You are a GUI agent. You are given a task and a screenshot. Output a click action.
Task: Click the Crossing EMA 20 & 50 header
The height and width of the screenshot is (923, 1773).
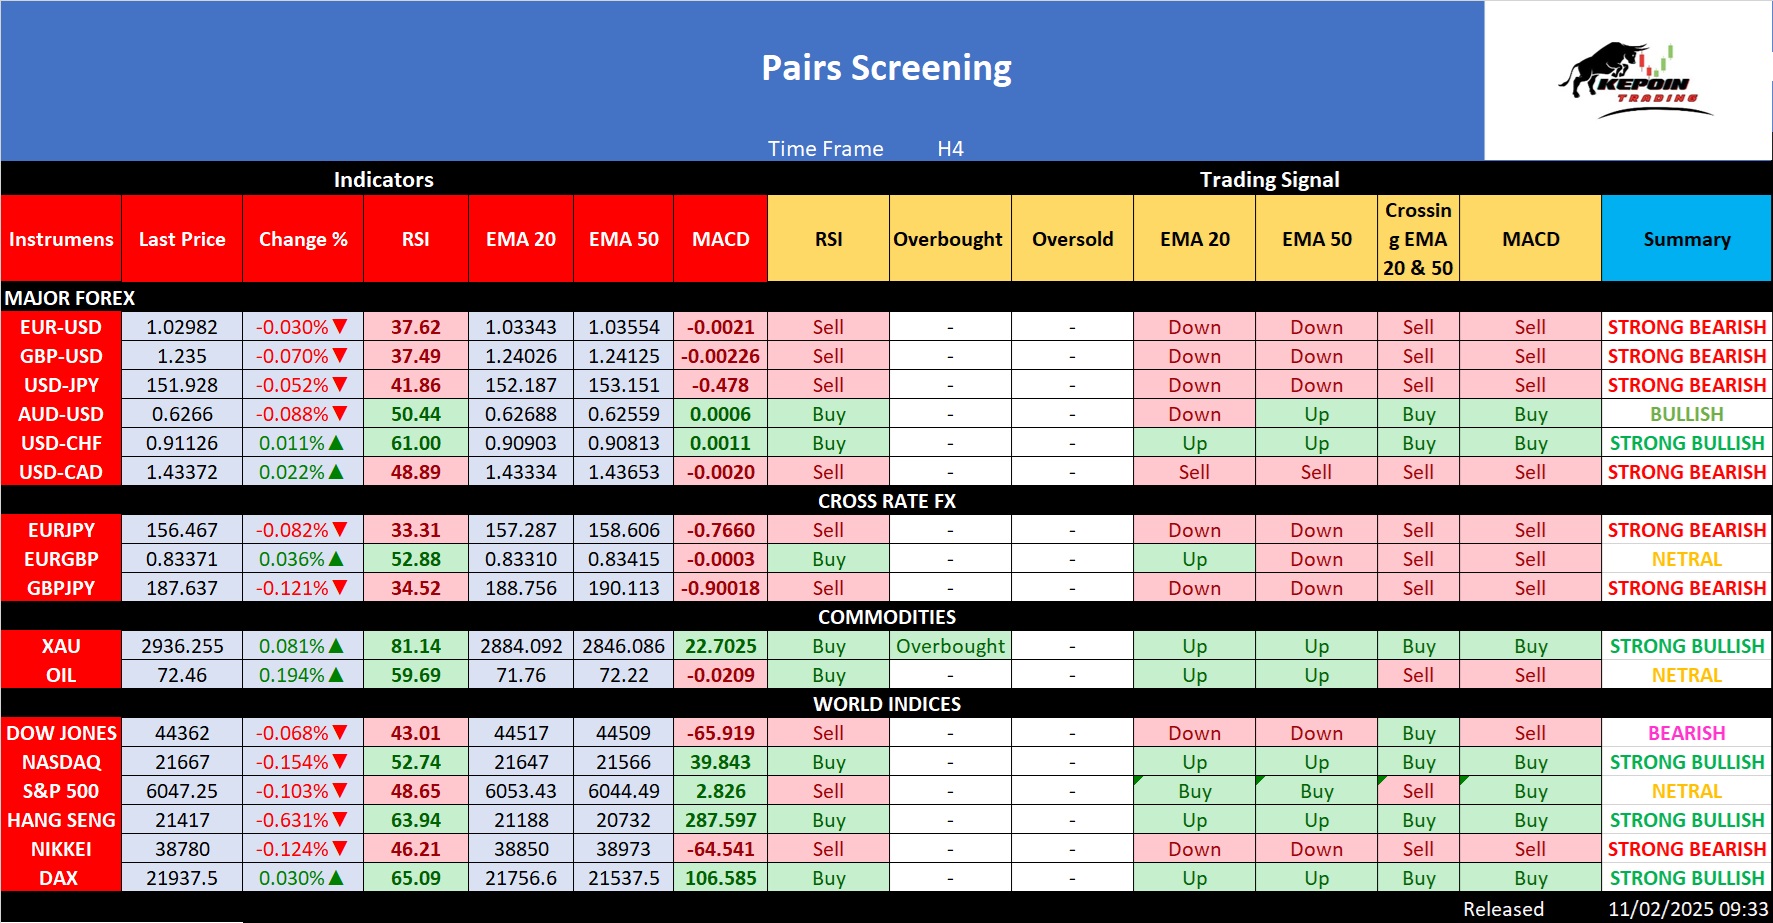tap(1418, 239)
